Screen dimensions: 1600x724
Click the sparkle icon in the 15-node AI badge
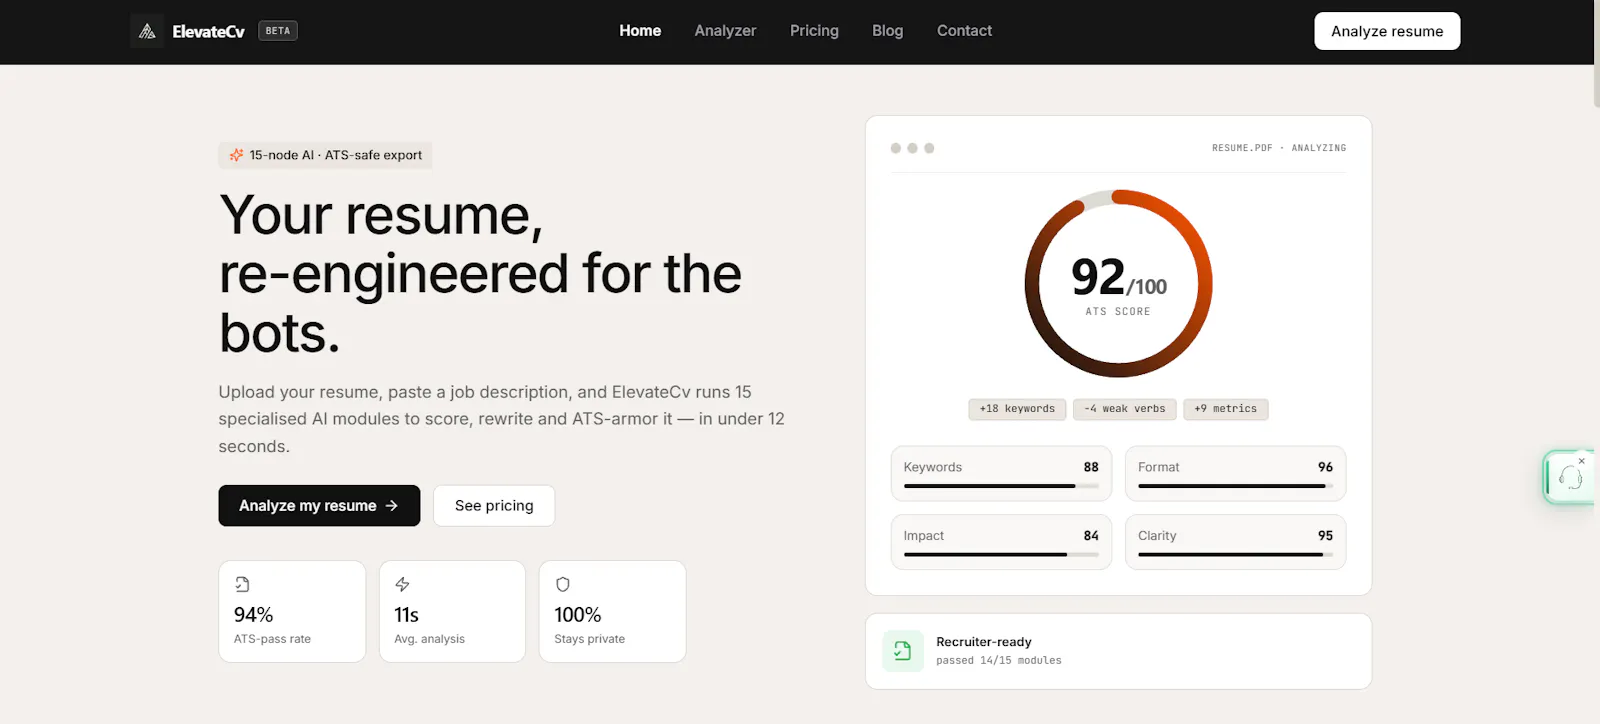(x=236, y=155)
